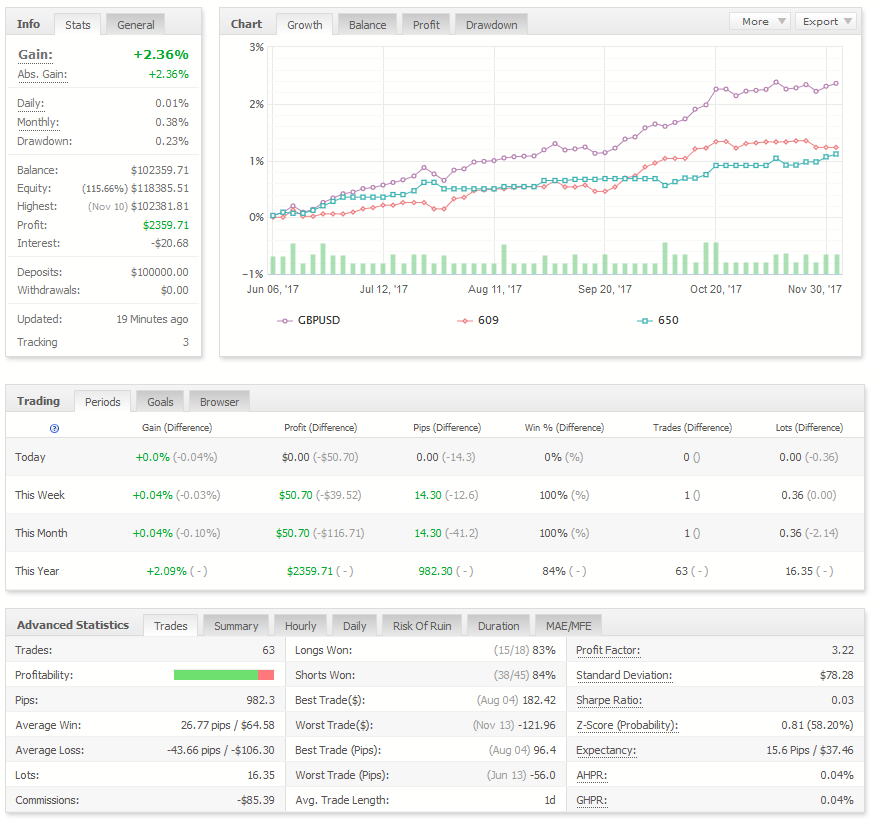Select the This Month row label
Image resolution: width=872 pixels, height=821 pixels.
click(x=41, y=533)
